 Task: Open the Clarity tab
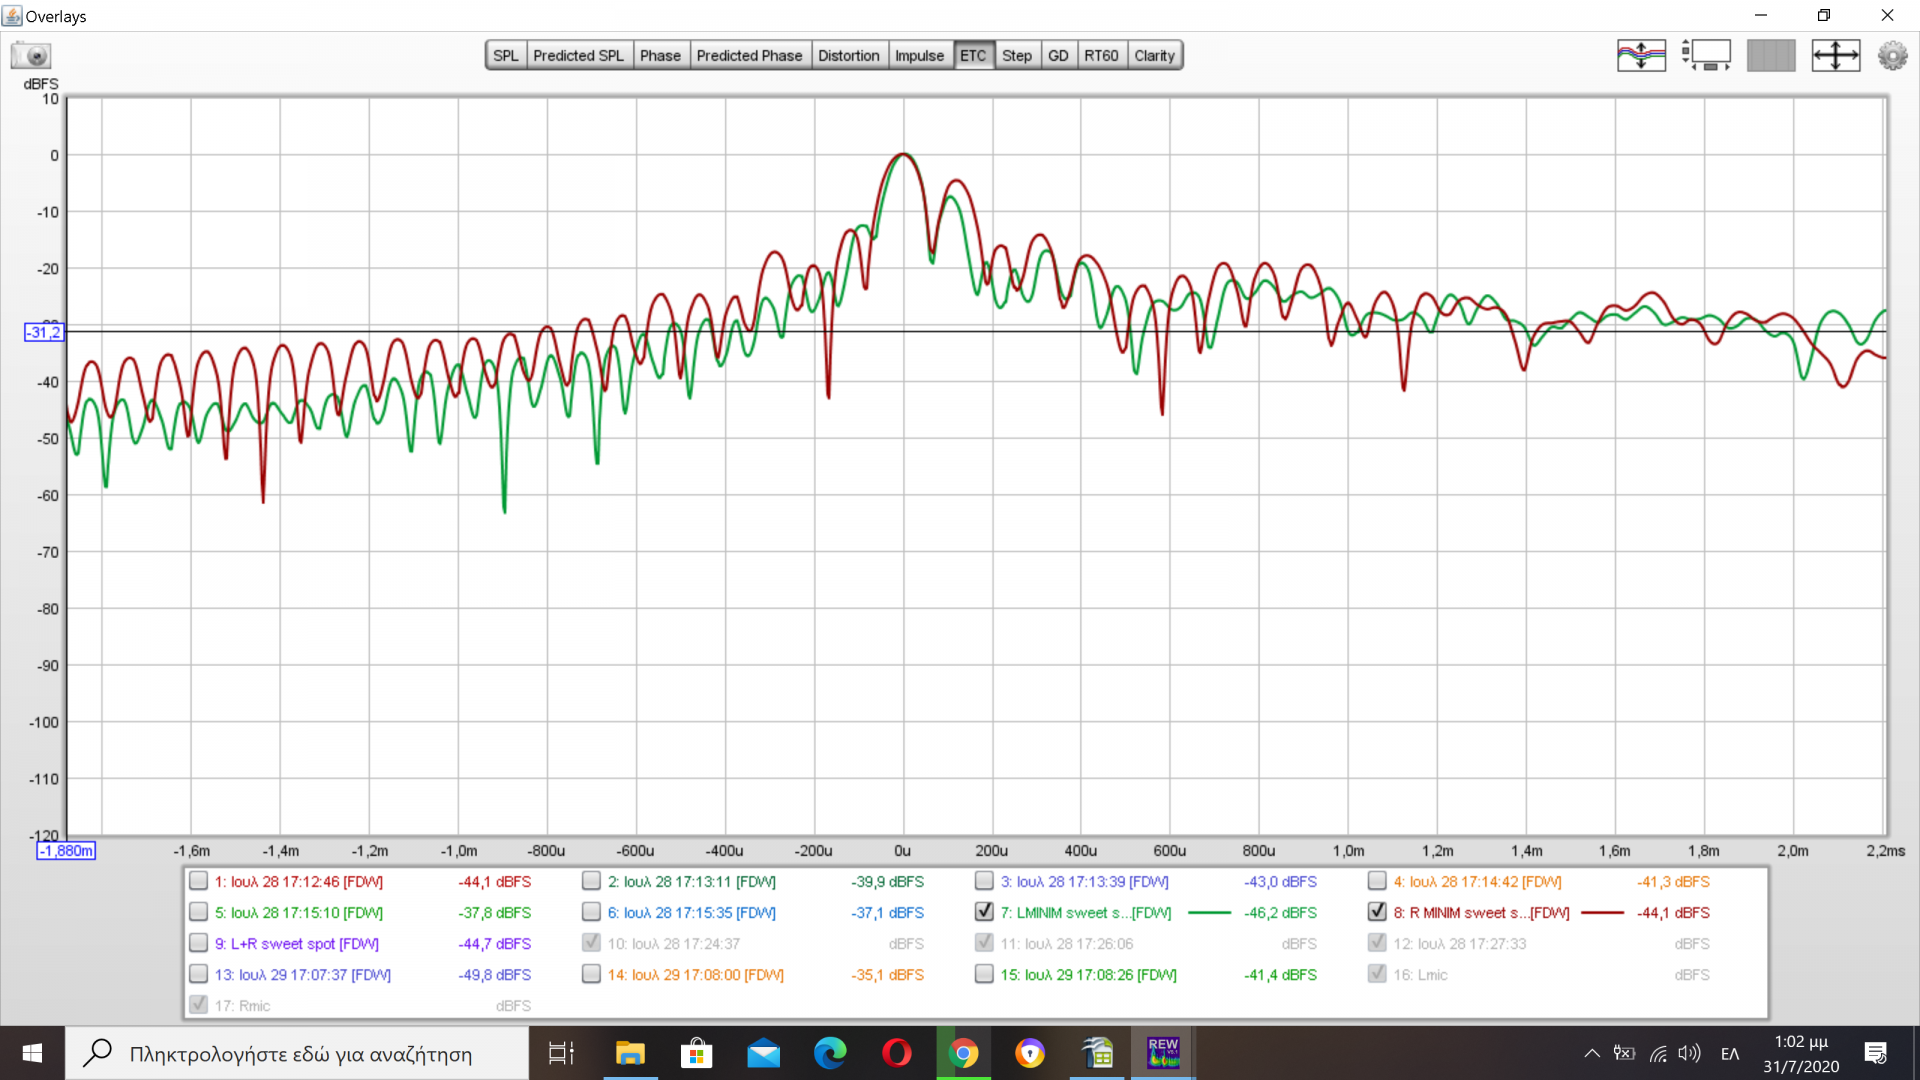(x=1154, y=55)
